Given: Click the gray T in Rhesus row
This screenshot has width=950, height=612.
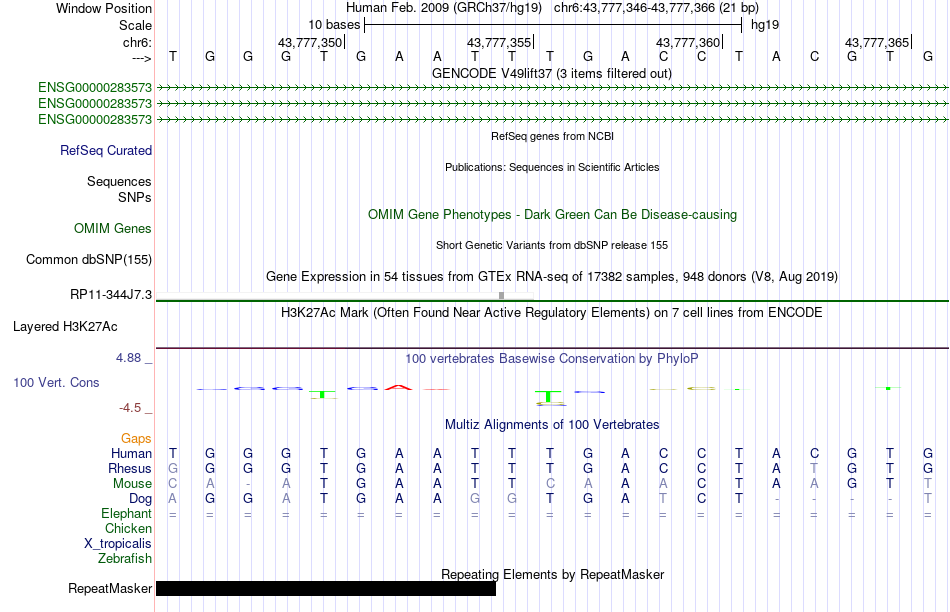Looking at the screenshot, I should point(814,468).
